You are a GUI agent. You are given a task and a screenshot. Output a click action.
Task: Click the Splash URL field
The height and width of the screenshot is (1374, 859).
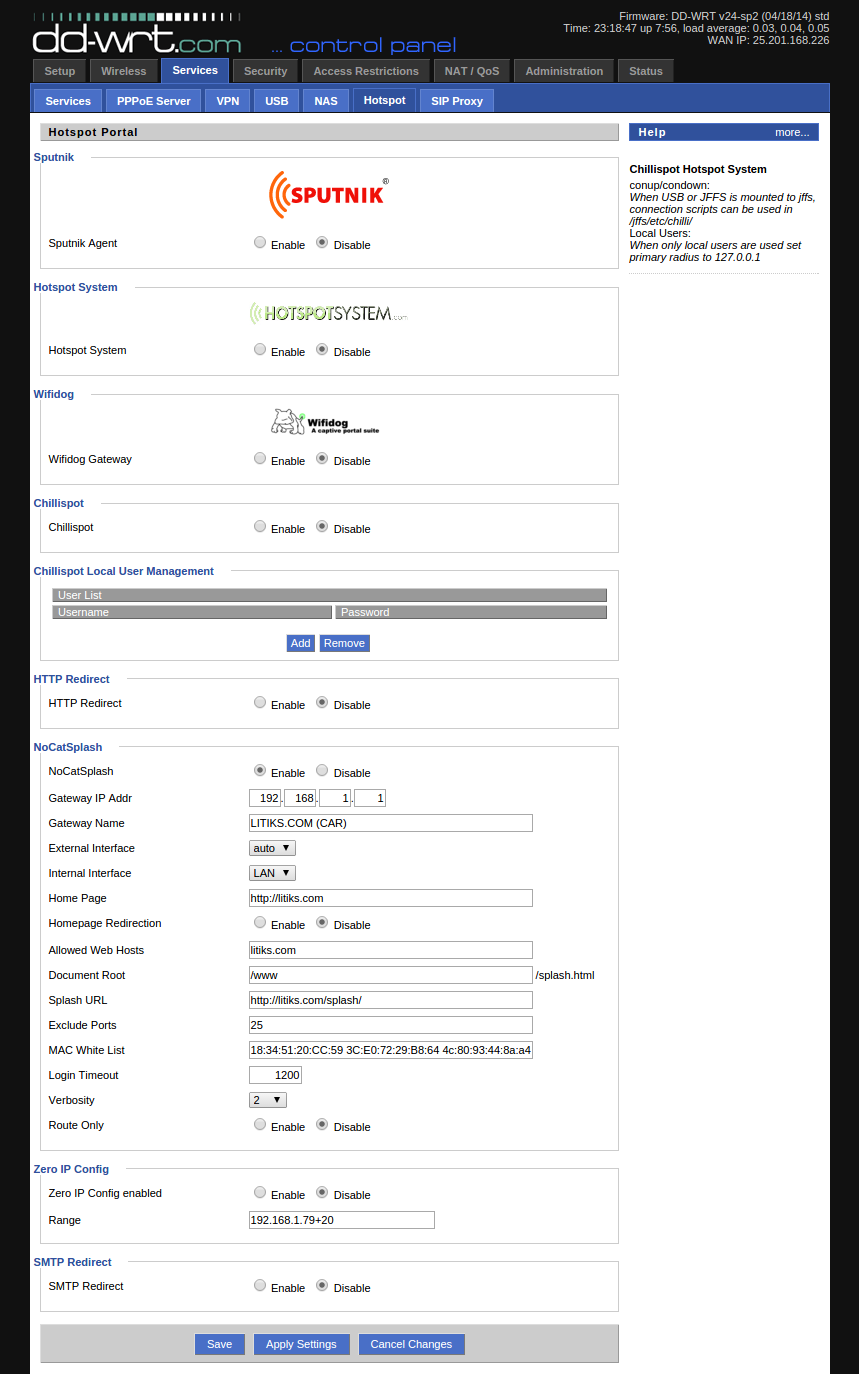(391, 1000)
